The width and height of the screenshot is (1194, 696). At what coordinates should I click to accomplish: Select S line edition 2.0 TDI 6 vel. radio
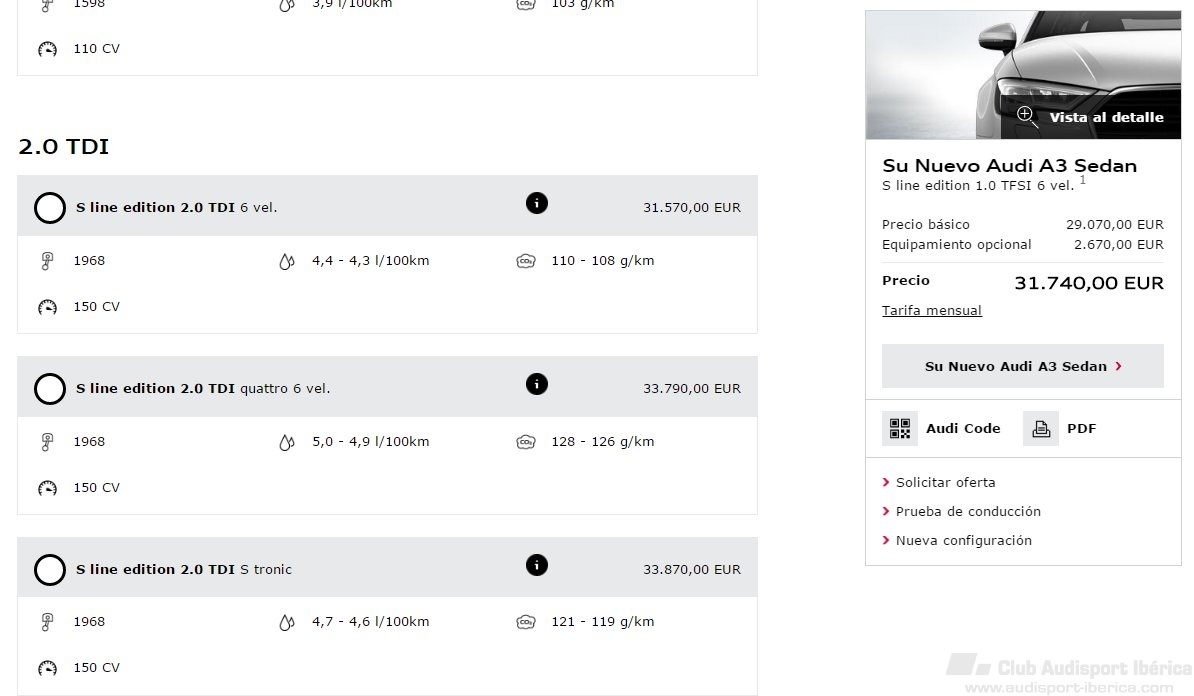point(50,208)
